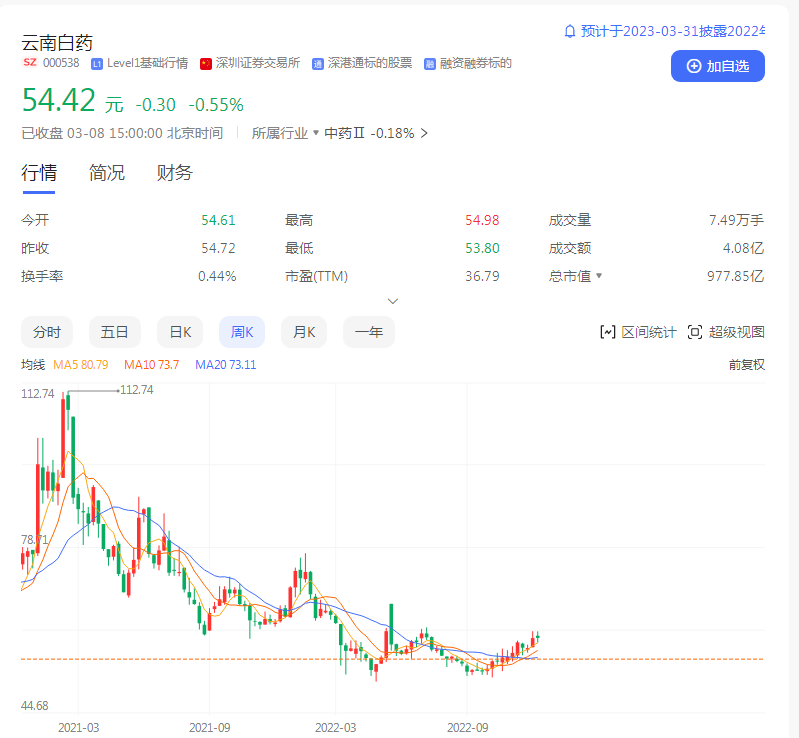Click 融资融券标的 label
Screen dimensions: 799x738
point(476,63)
